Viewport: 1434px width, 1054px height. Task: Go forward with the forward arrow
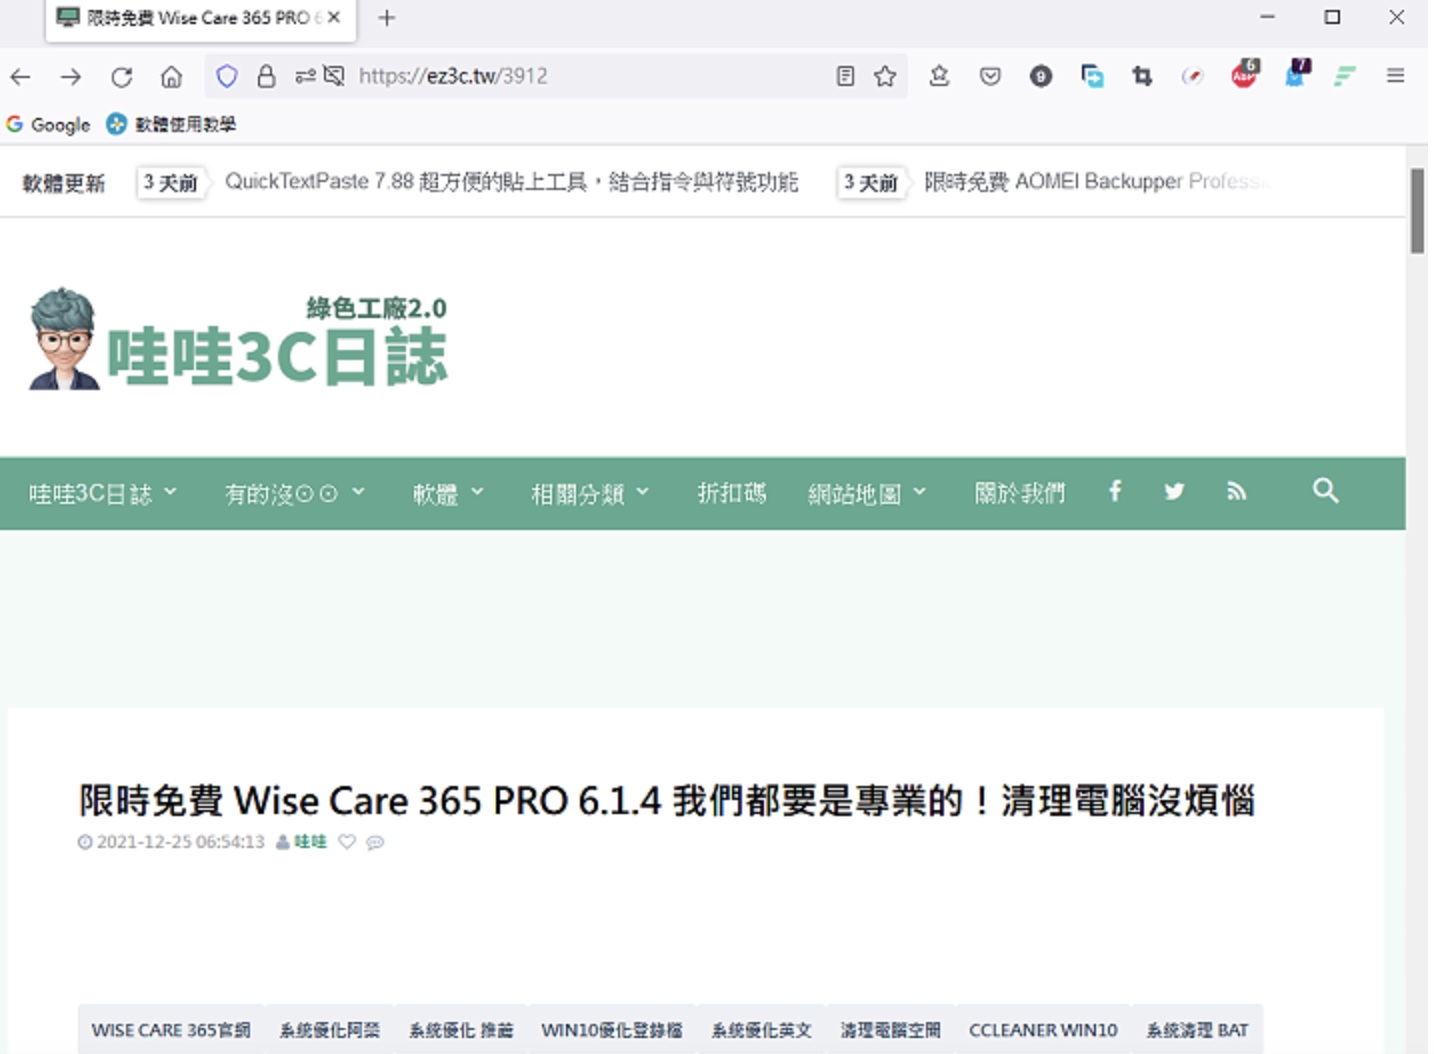pos(71,76)
